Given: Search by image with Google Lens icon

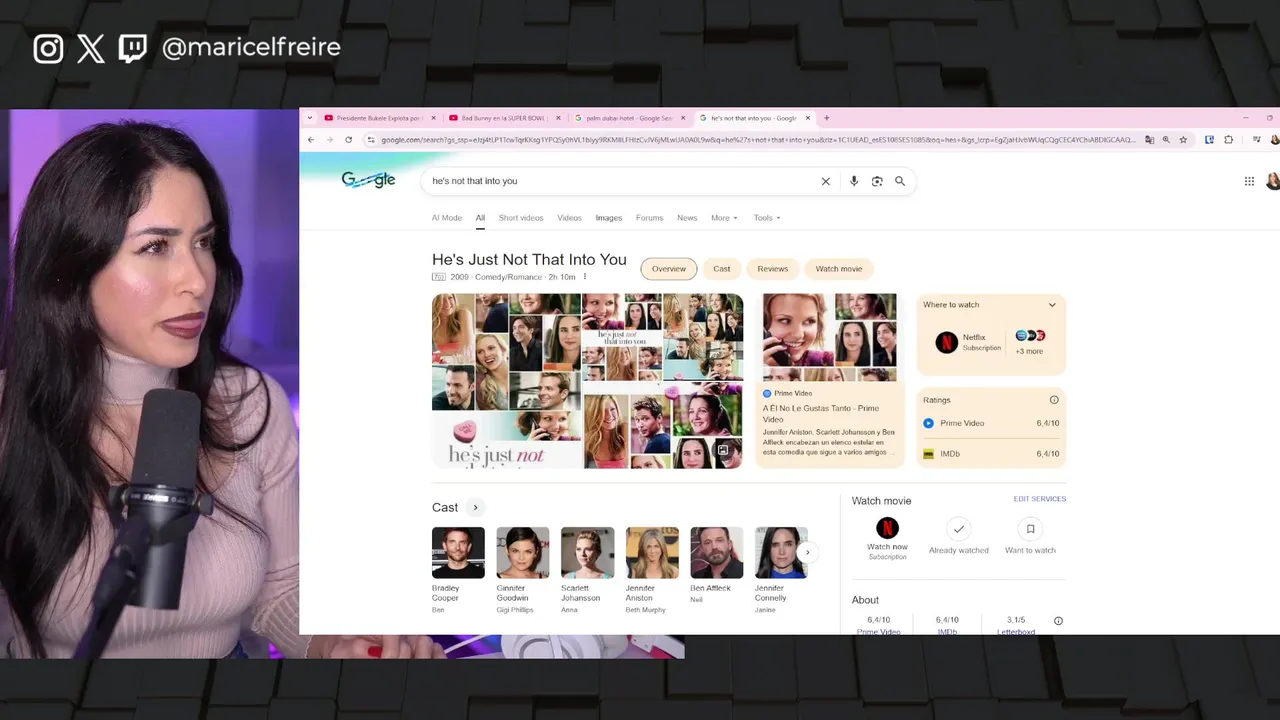Looking at the screenshot, I should pos(877,181).
